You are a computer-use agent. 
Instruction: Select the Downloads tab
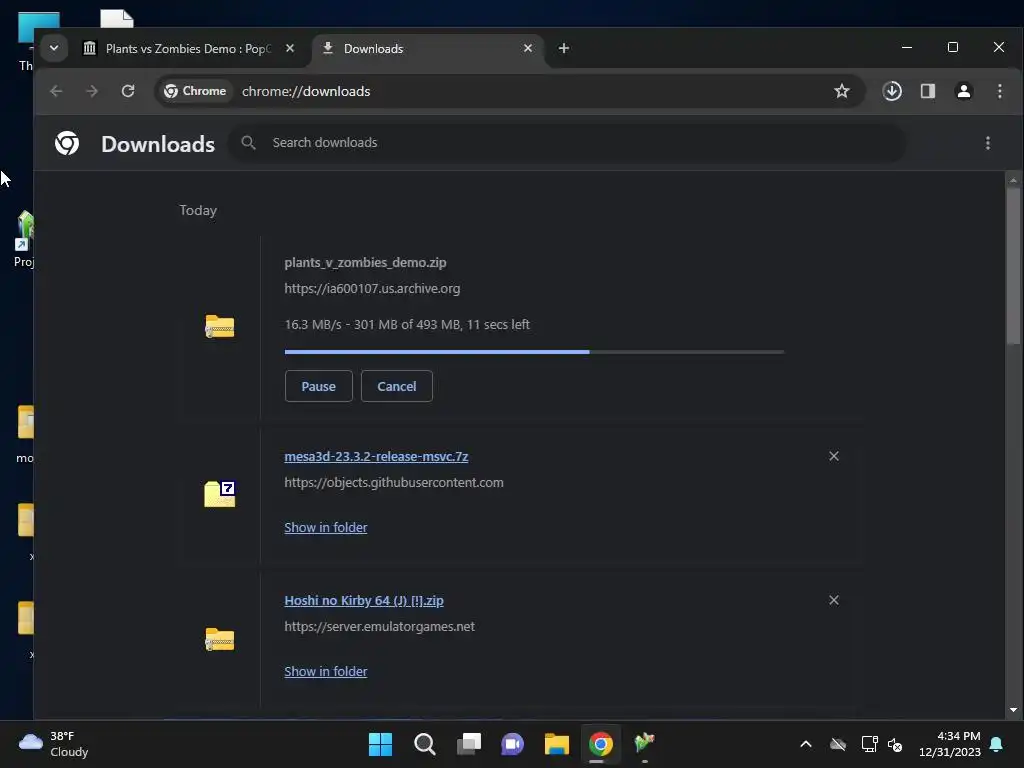tap(428, 49)
